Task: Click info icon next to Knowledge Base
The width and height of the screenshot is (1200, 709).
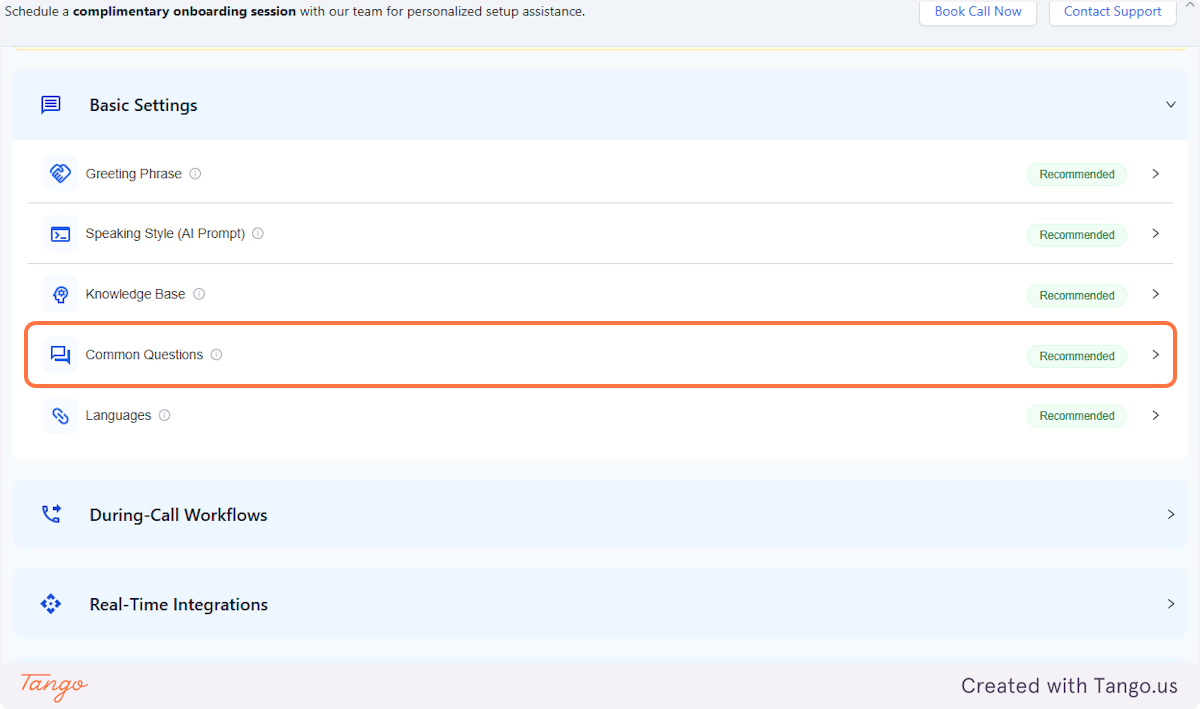Action: tap(199, 294)
